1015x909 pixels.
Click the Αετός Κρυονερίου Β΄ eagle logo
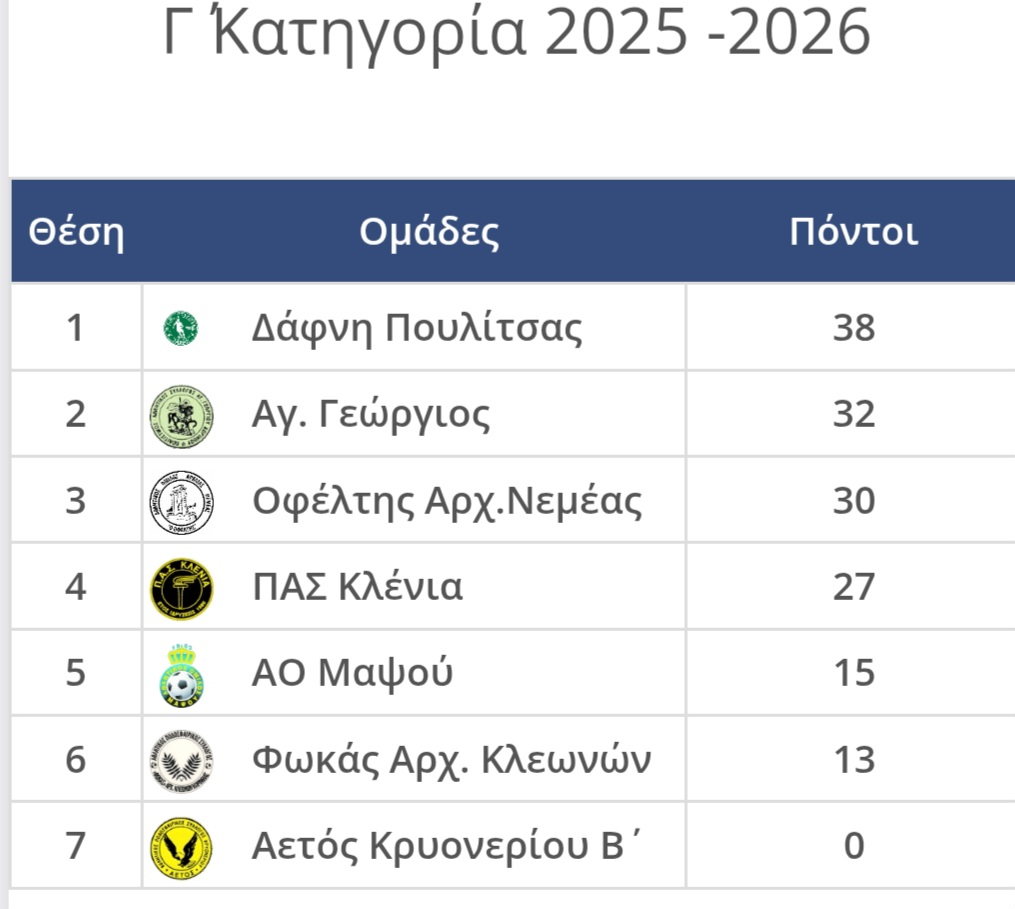point(181,846)
